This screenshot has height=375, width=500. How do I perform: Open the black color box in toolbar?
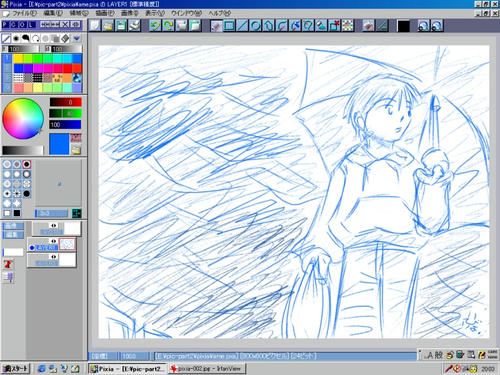click(403, 26)
